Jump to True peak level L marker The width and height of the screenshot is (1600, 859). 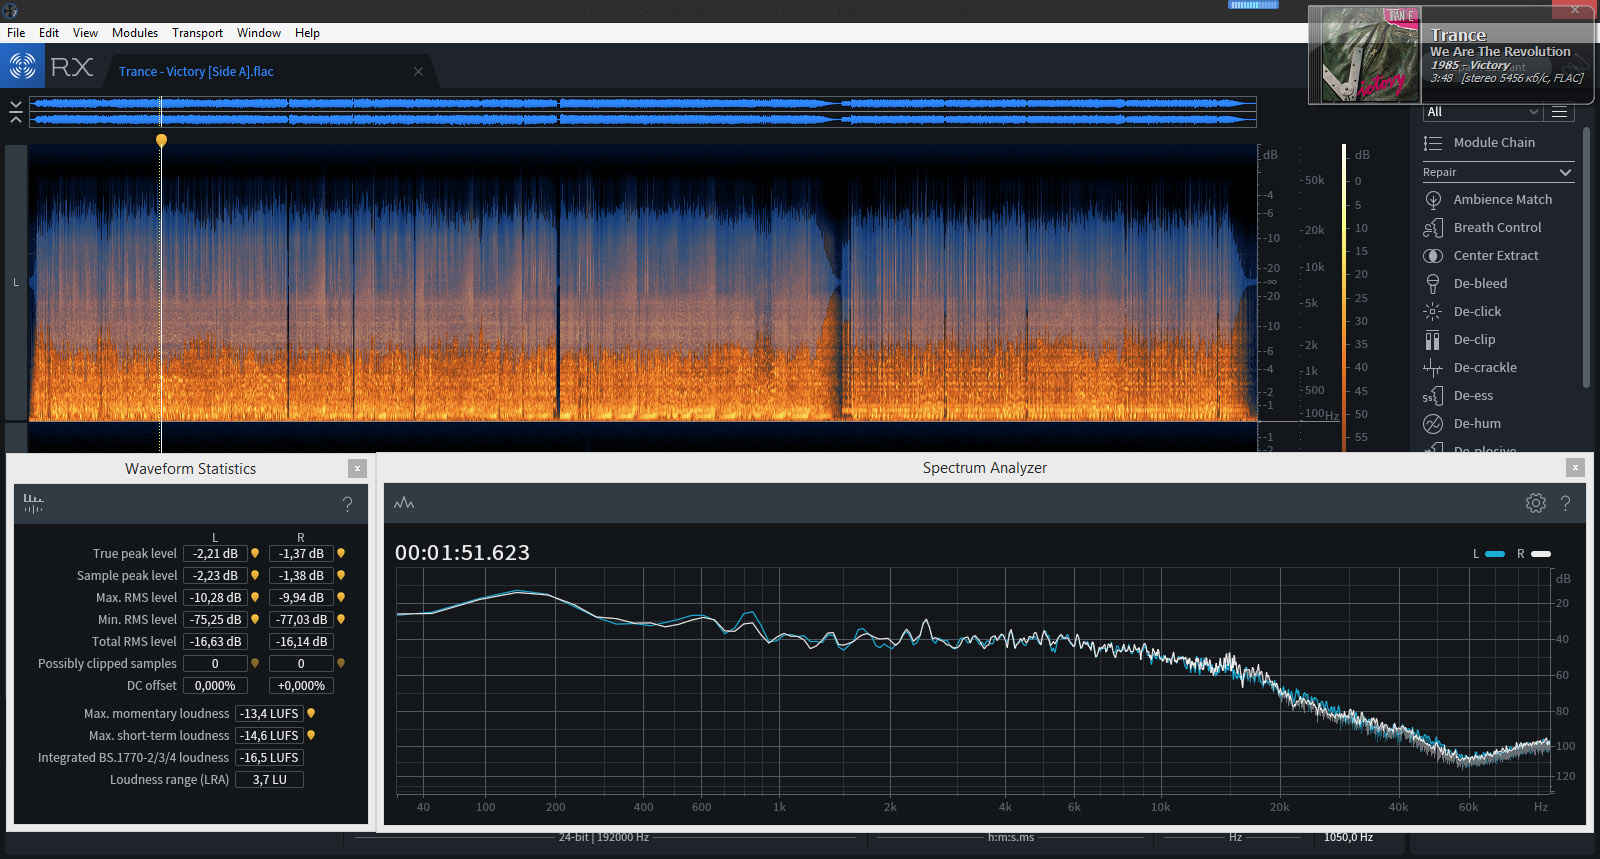(255, 553)
